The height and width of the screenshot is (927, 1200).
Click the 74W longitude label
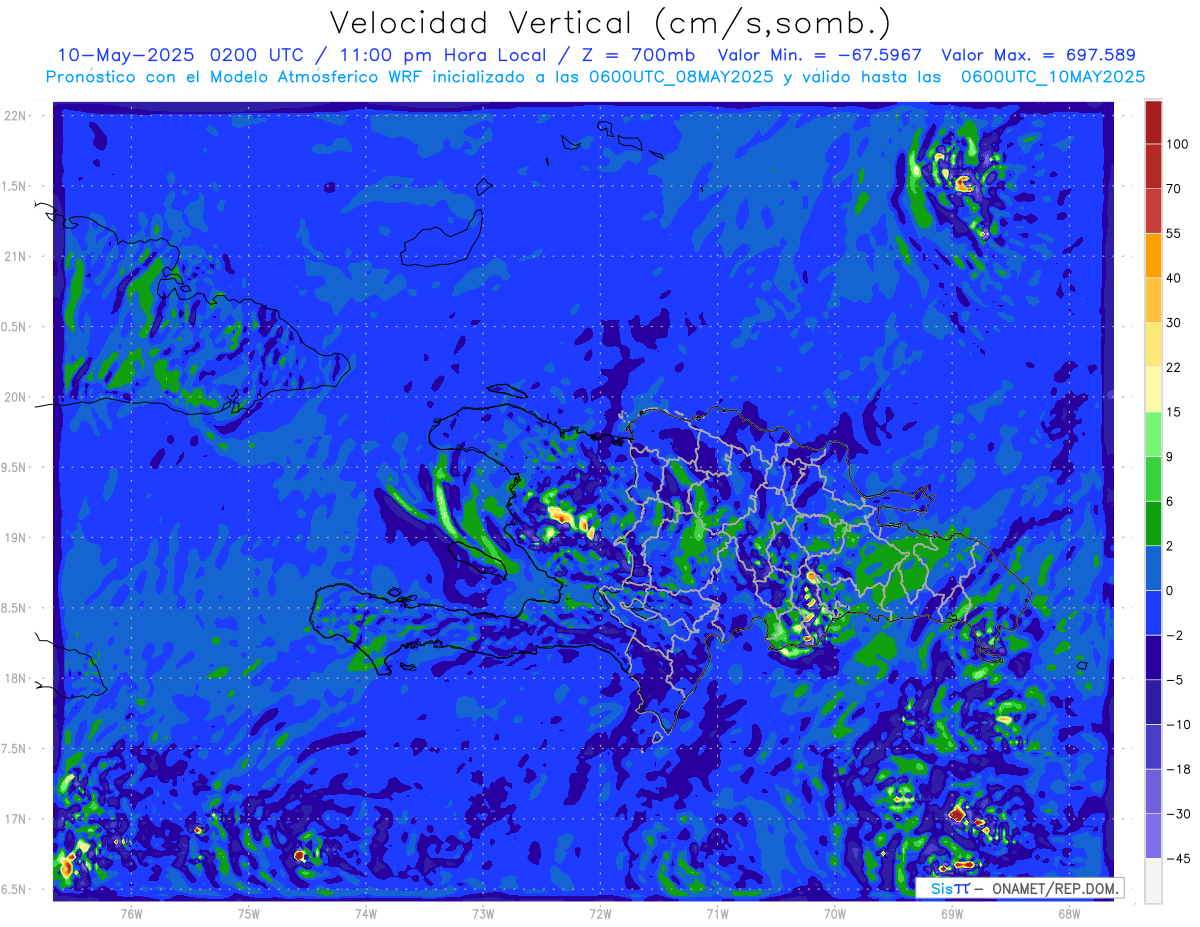point(366,913)
